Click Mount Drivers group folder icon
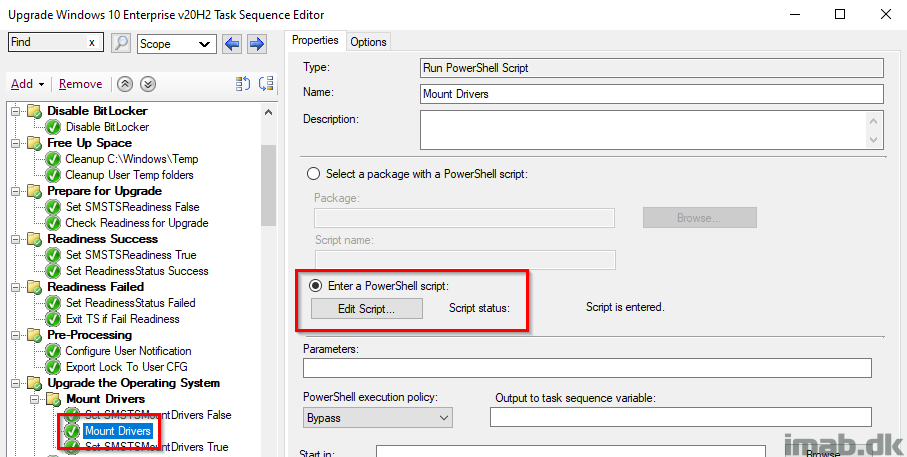This screenshot has height=457, width=907. (x=54, y=399)
